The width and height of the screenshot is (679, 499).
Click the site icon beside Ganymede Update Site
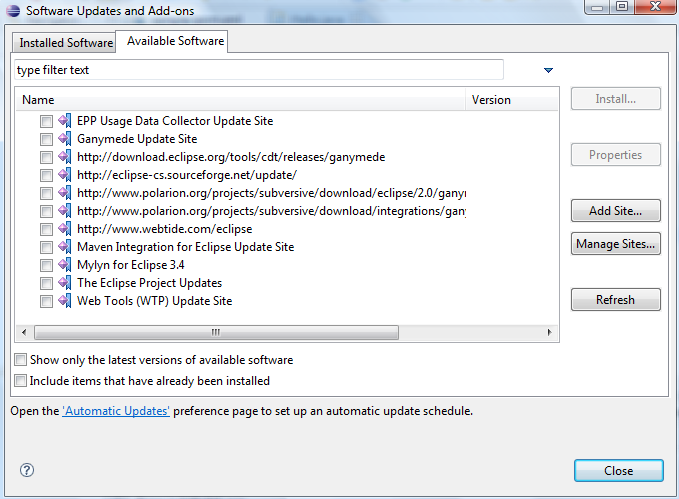(65, 139)
